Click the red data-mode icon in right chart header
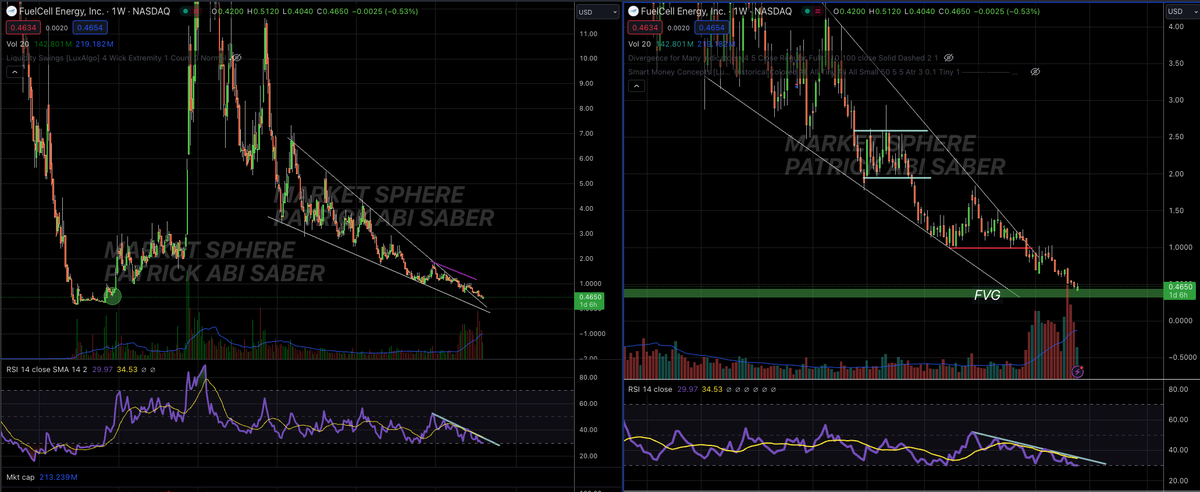Viewport: 1200px width, 492px height. click(818, 11)
